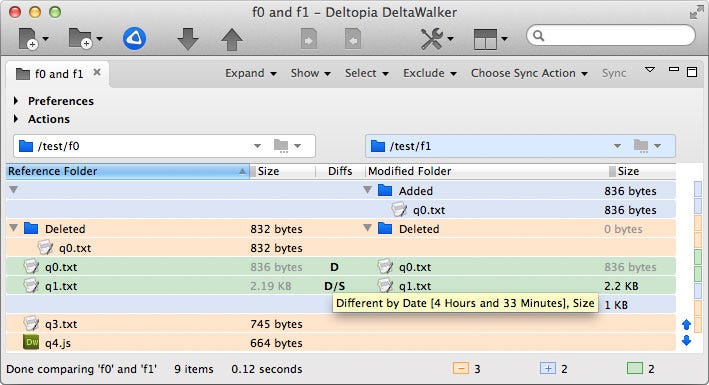The height and width of the screenshot is (385, 709).
Task: Enter full screen with corner arrows icon
Action: [x=696, y=13]
